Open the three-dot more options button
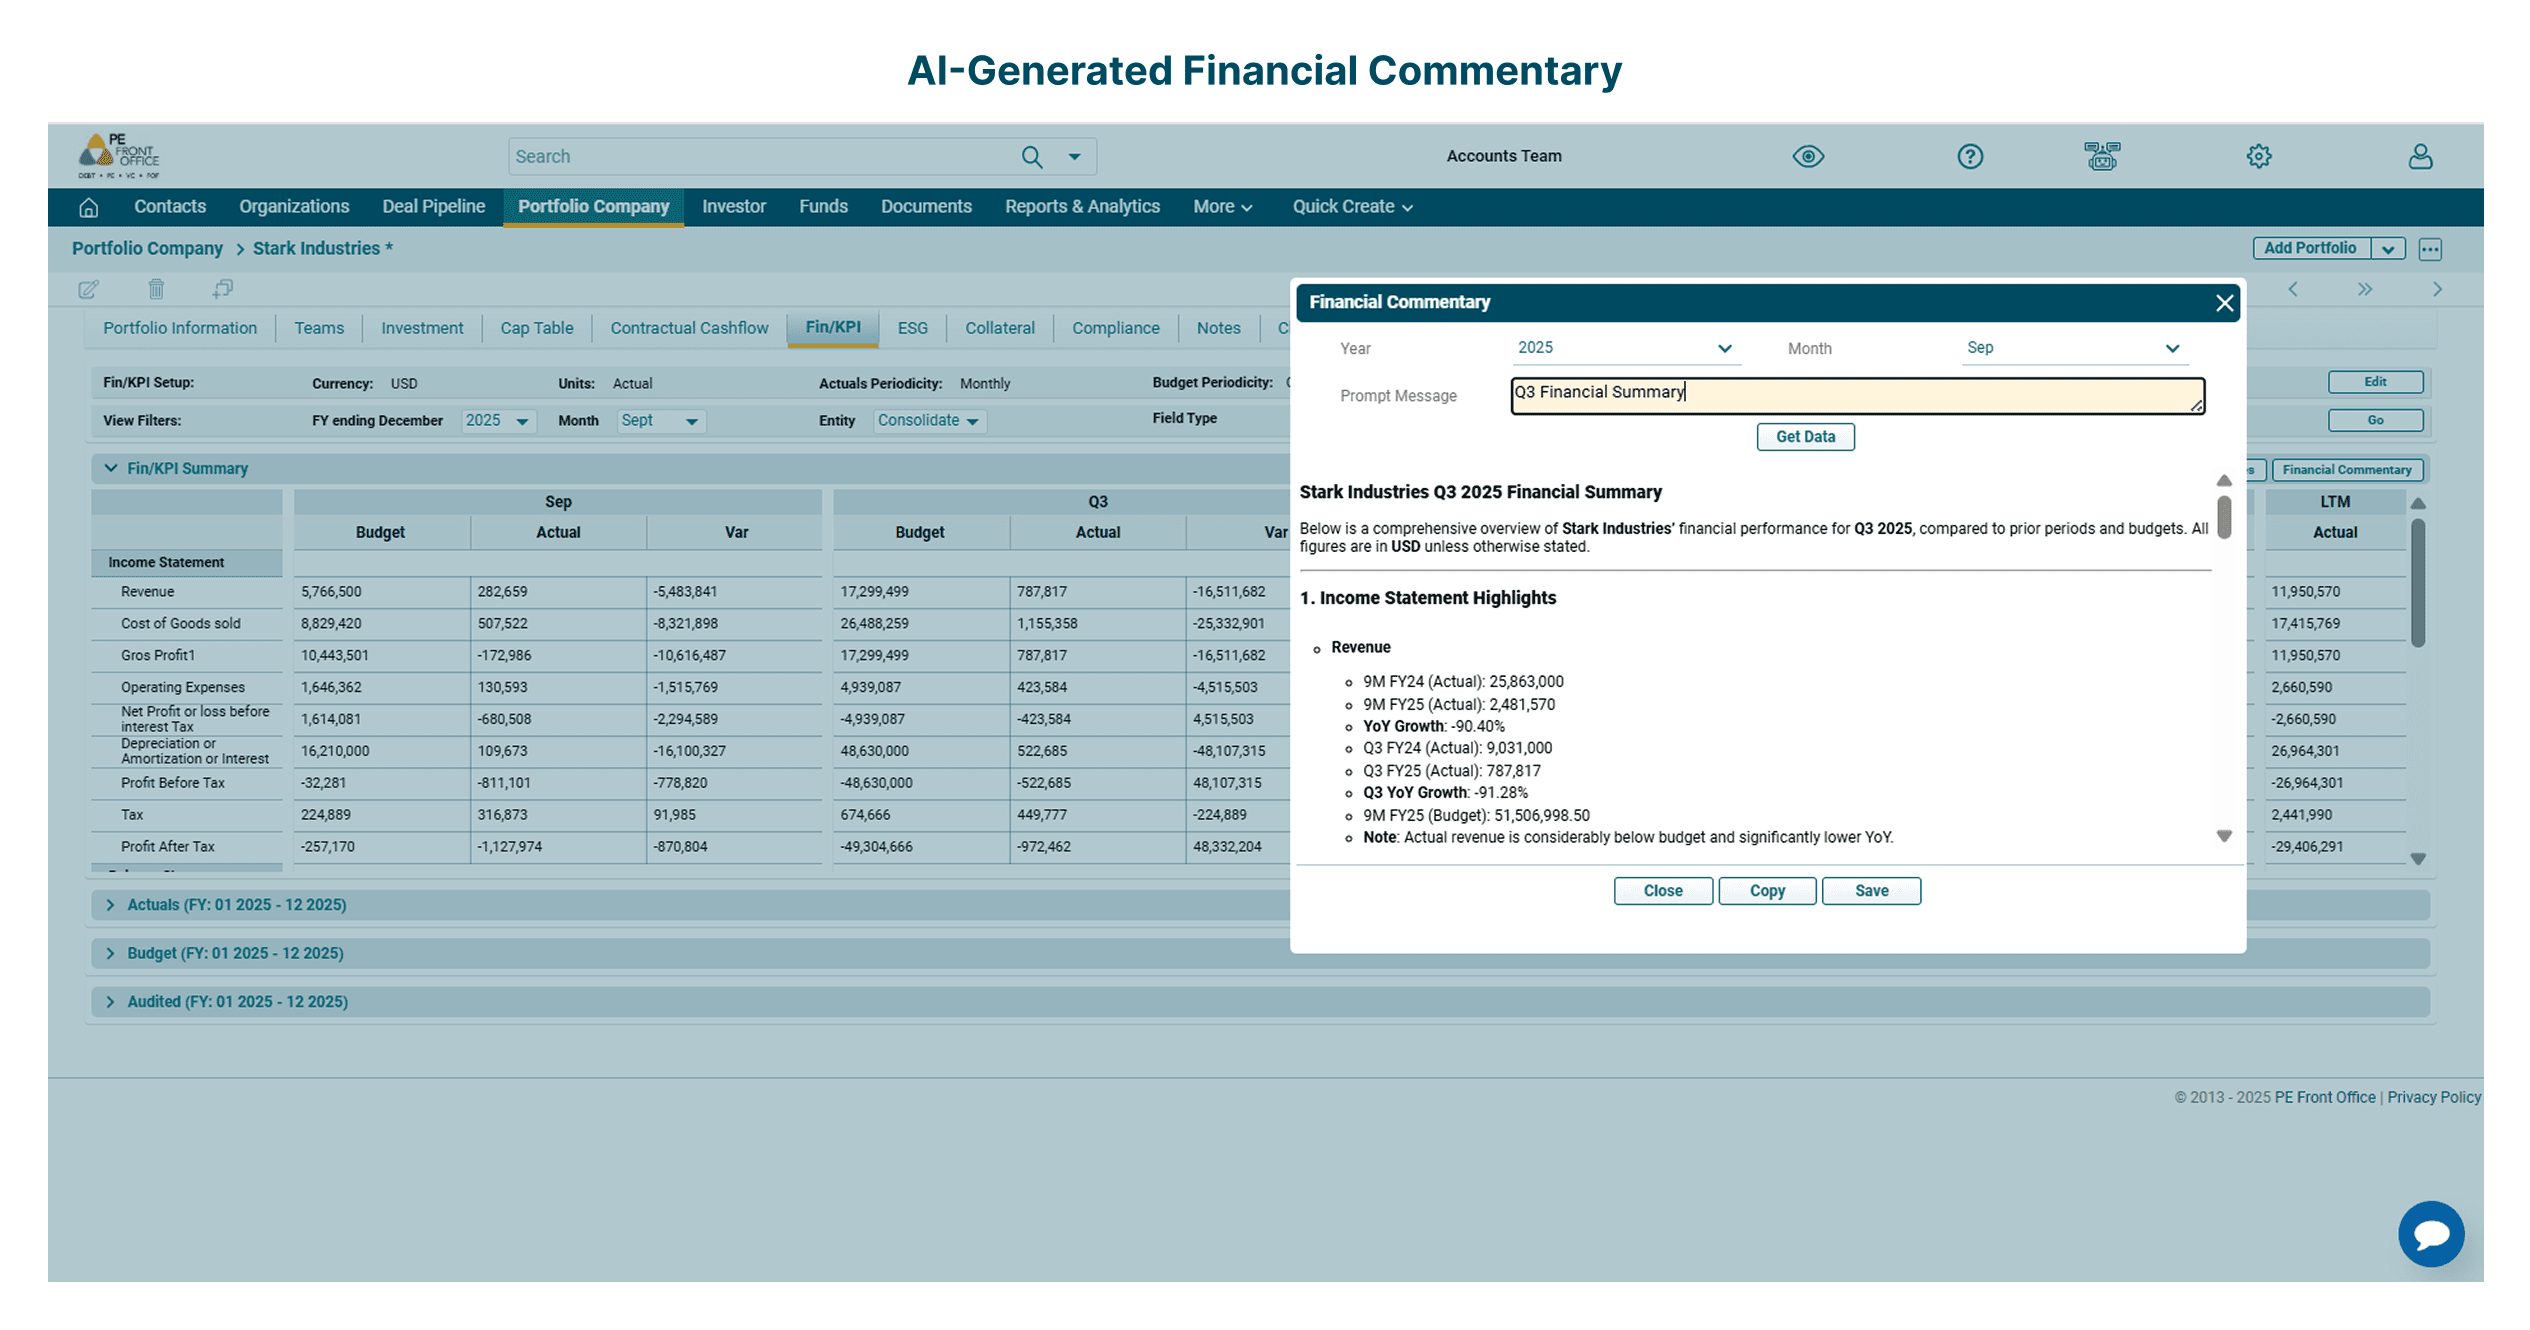Image resolution: width=2530 pixels, height=1330 pixels. (2430, 249)
